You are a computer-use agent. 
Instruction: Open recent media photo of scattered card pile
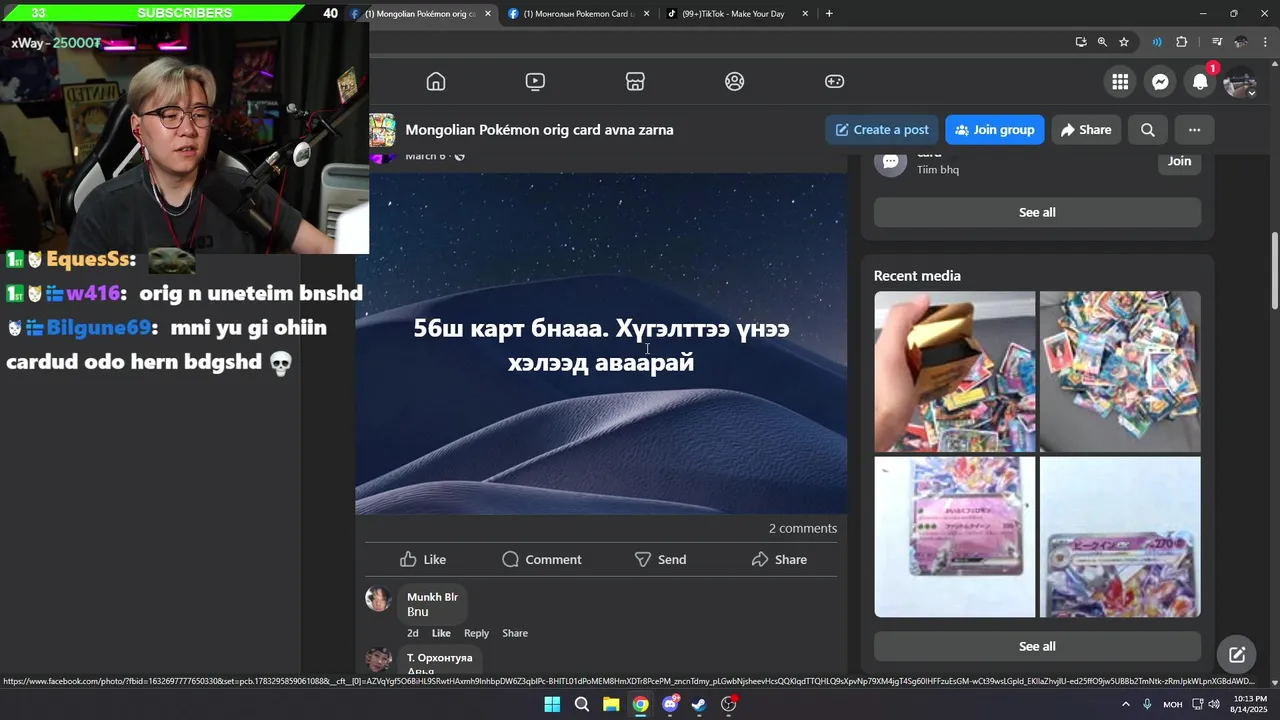pyautogui.click(x=1120, y=372)
